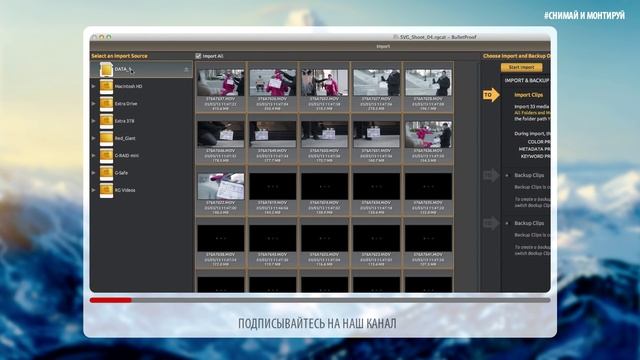
Task: Select the DATA_ source row label
Action: pos(122,69)
